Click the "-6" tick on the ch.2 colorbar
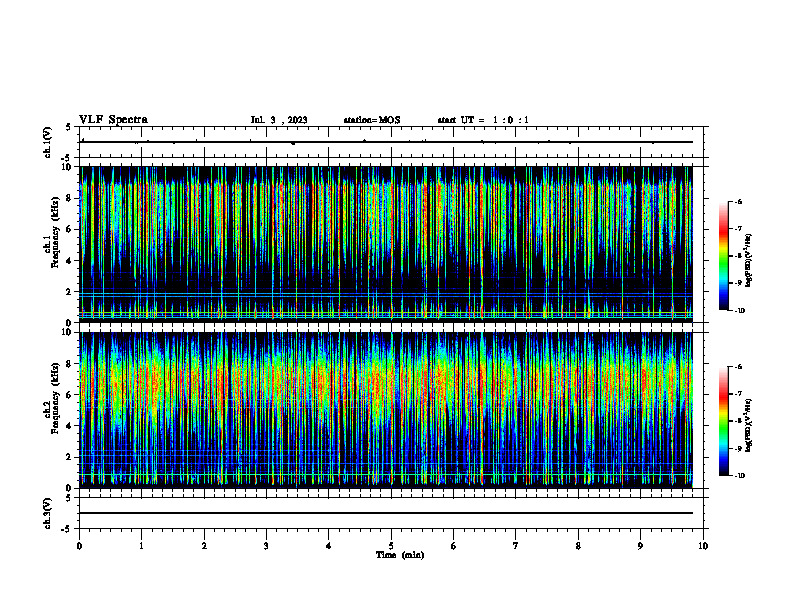792x612 pixels. tap(738, 367)
